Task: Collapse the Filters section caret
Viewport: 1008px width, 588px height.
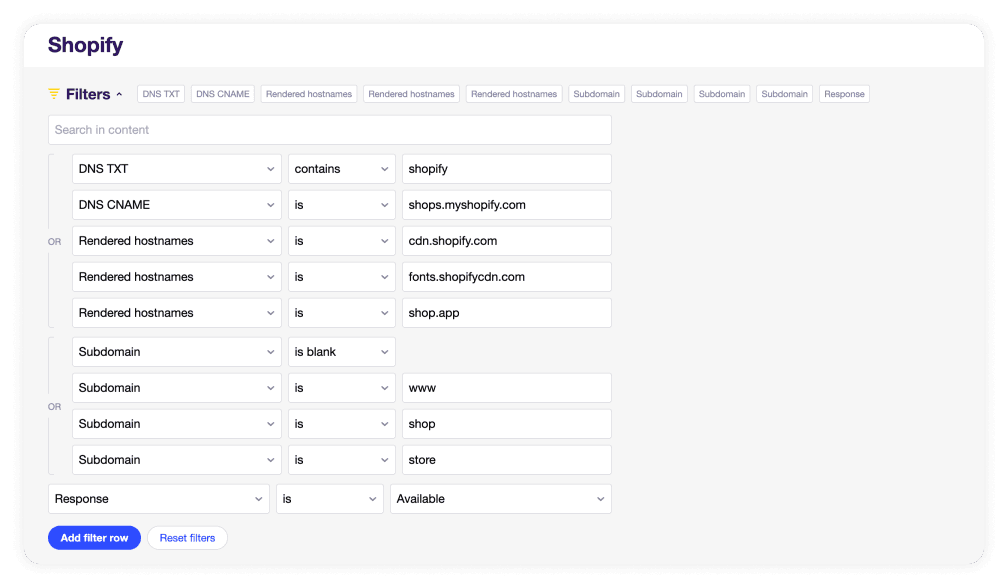Action: (119, 94)
